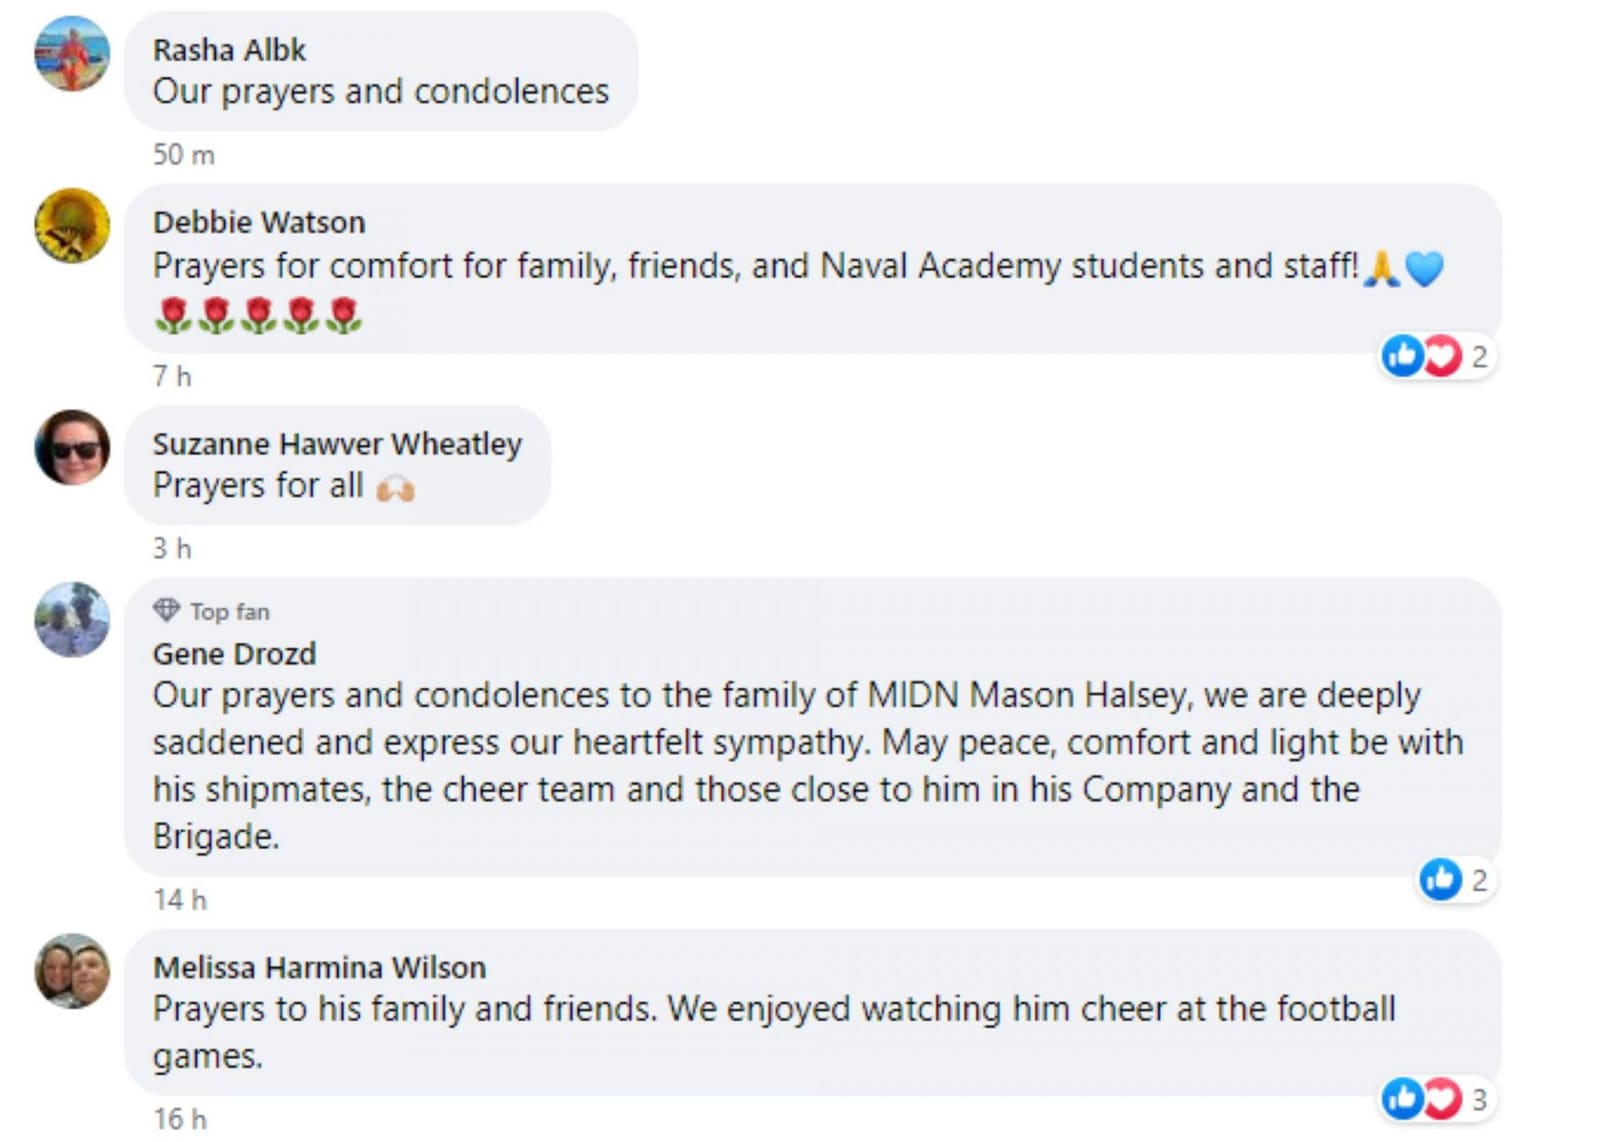Visit Debbie Watson's profile via her name
Image resolution: width=1600 pixels, height=1142 pixels.
(259, 222)
